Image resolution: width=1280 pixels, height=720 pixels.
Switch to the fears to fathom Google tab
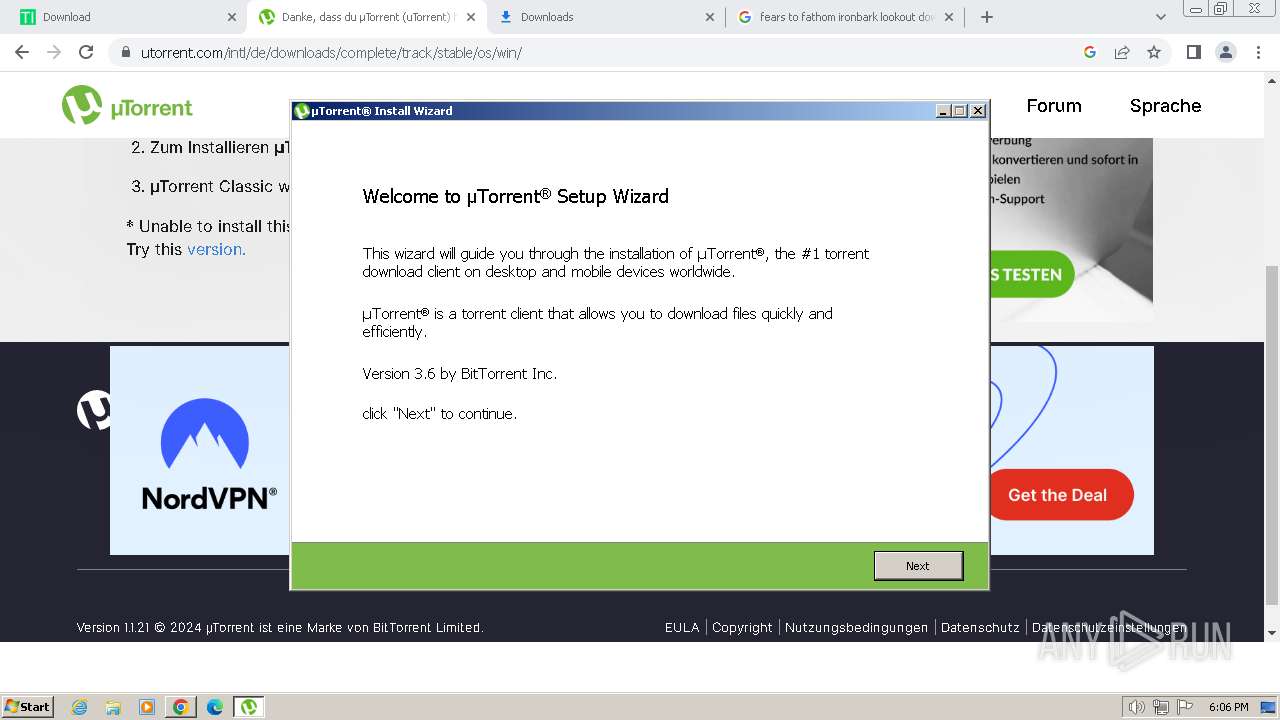pyautogui.click(x=846, y=17)
